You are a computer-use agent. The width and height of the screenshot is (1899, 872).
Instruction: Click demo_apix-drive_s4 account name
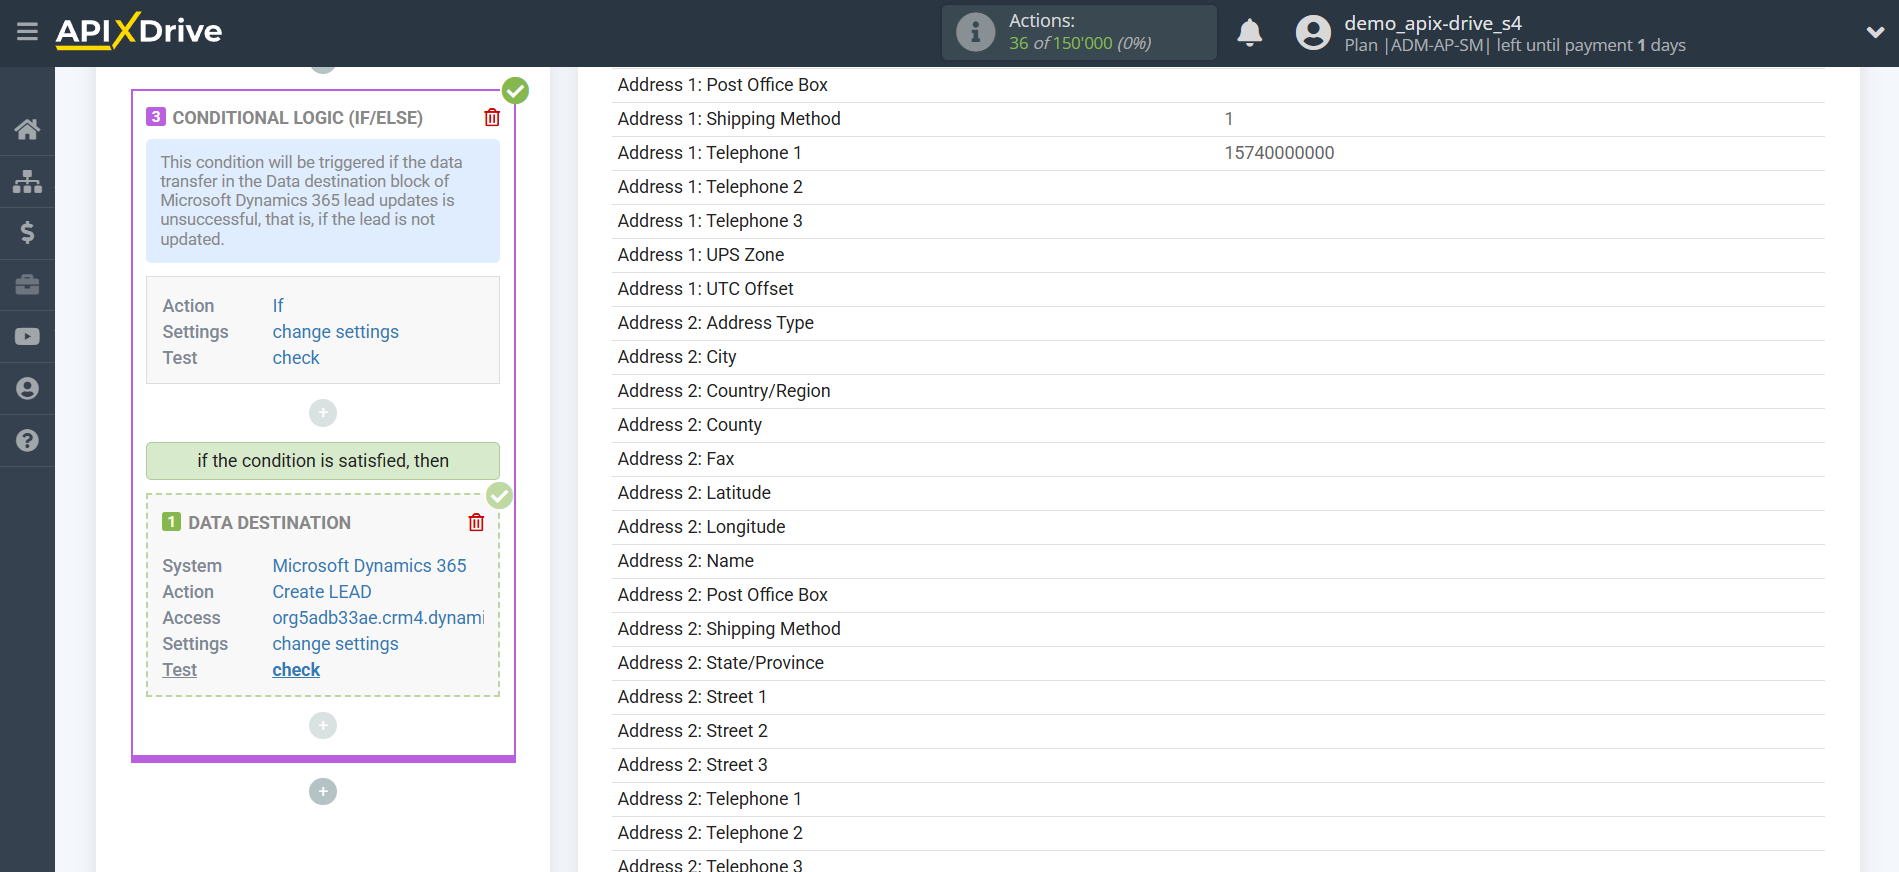[1432, 23]
